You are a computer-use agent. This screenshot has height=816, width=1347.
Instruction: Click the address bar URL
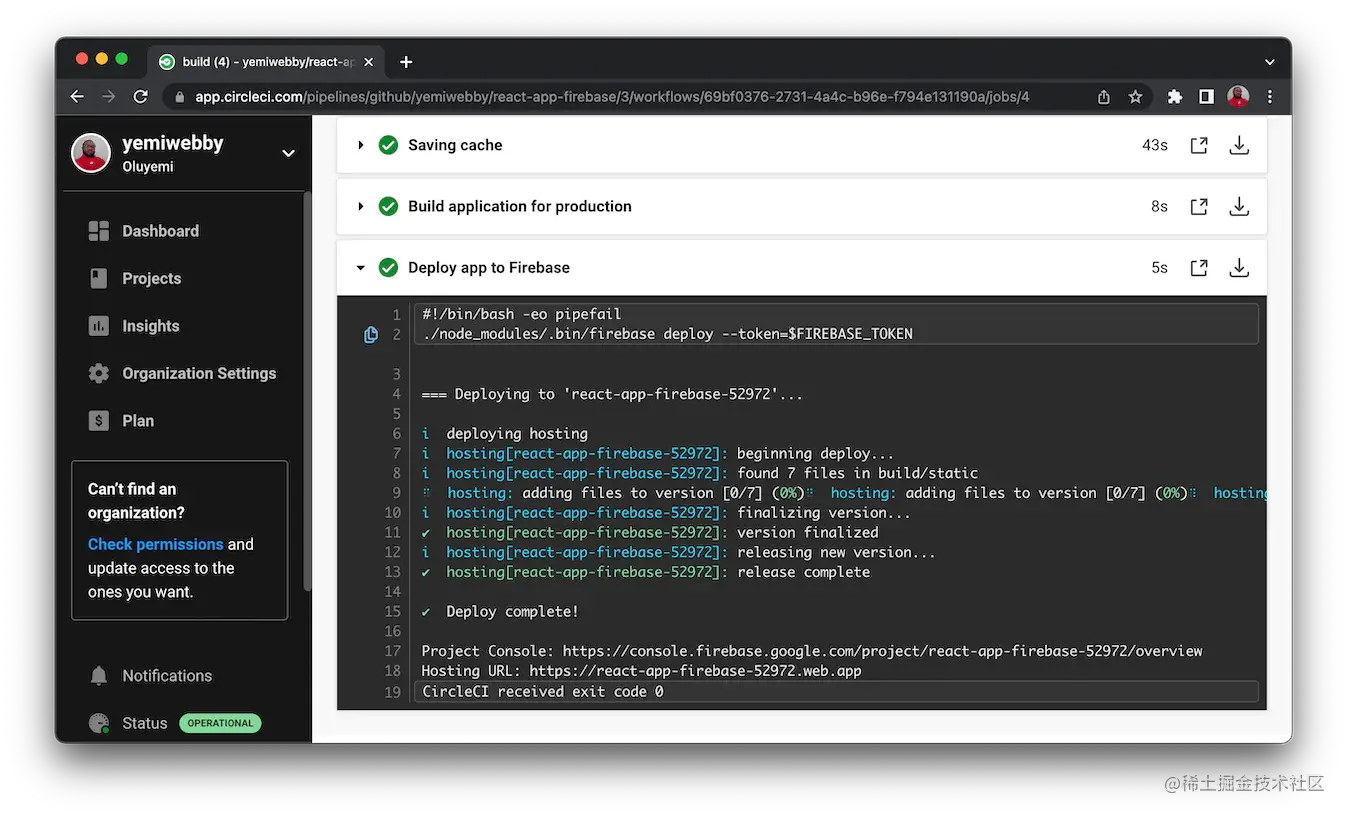point(612,97)
